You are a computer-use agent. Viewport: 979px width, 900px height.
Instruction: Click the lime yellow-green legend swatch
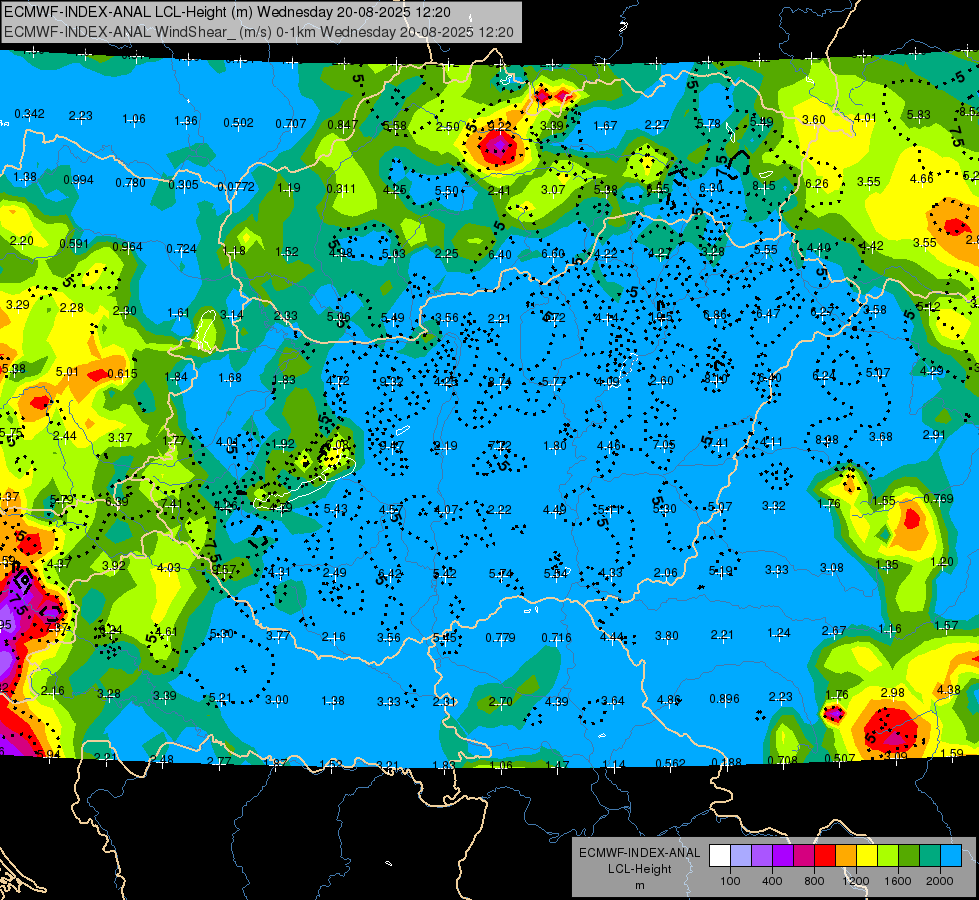tap(887, 856)
